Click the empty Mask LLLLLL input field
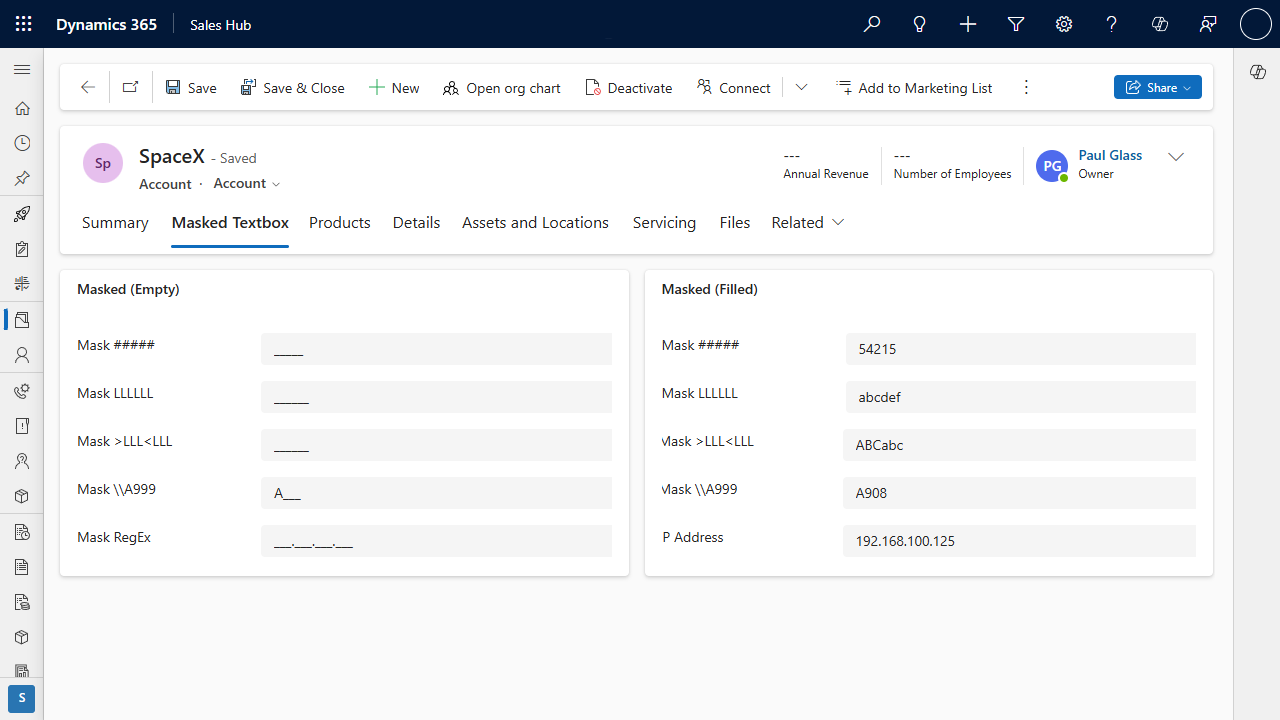The image size is (1280, 720). tap(436, 397)
